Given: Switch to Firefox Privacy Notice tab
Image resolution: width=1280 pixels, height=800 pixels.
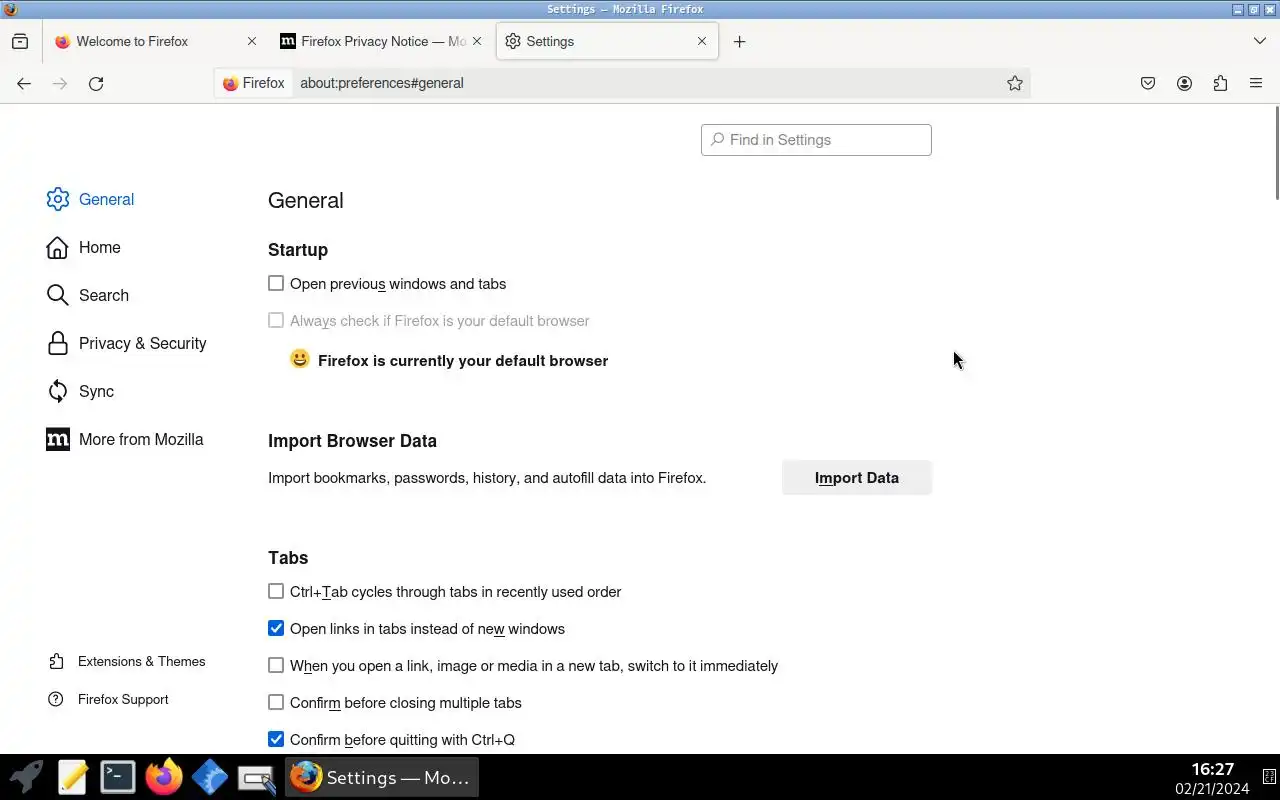Looking at the screenshot, I should click(382, 41).
